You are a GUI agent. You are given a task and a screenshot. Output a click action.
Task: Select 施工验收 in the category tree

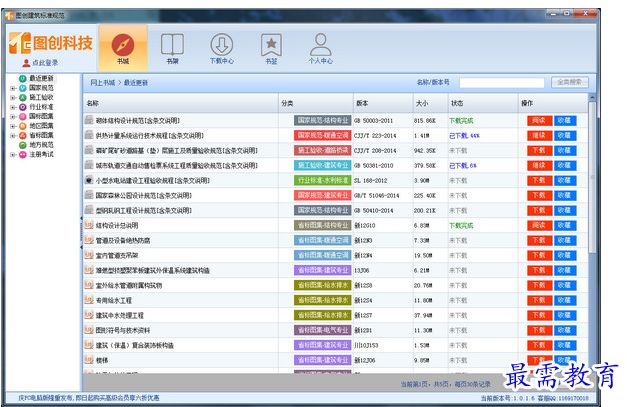coord(41,98)
